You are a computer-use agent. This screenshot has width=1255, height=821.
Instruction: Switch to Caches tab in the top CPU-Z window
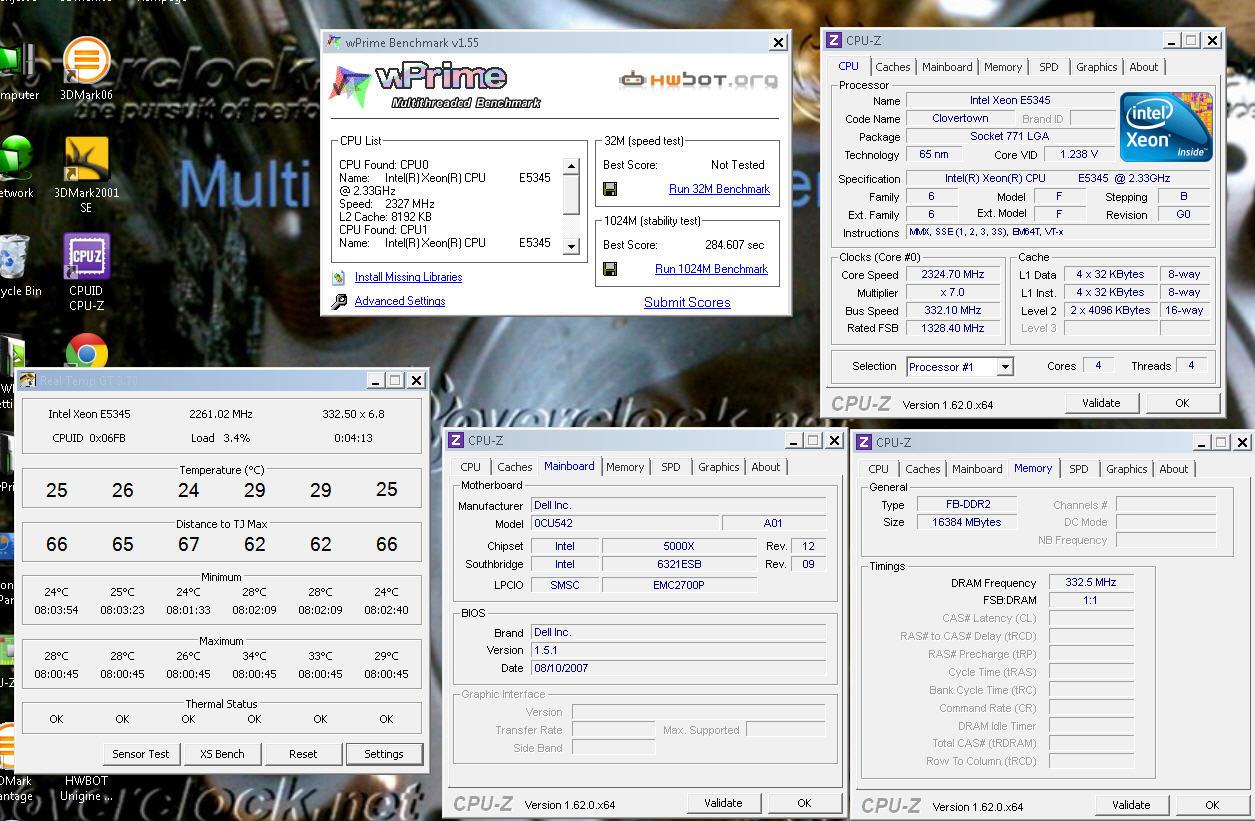pos(893,67)
